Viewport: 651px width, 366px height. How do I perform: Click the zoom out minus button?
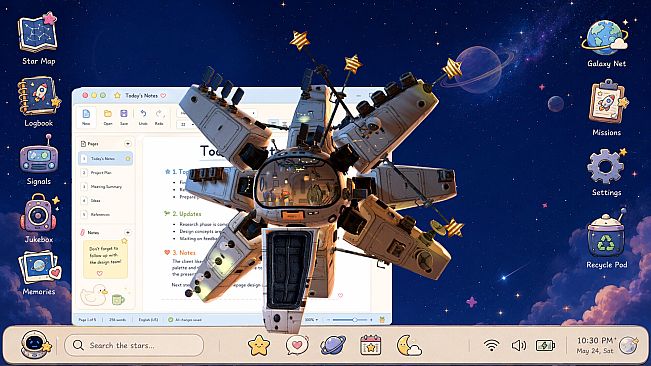pyautogui.click(x=328, y=320)
